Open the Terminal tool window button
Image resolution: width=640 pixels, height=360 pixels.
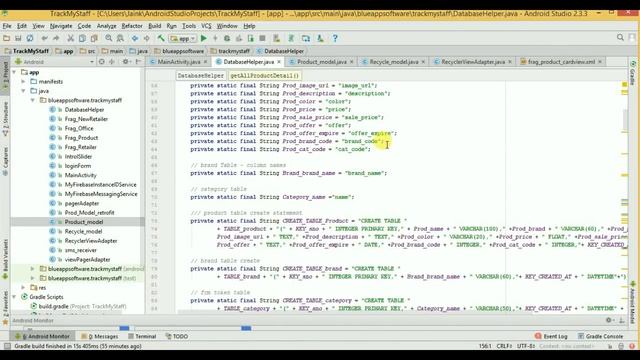142,336
